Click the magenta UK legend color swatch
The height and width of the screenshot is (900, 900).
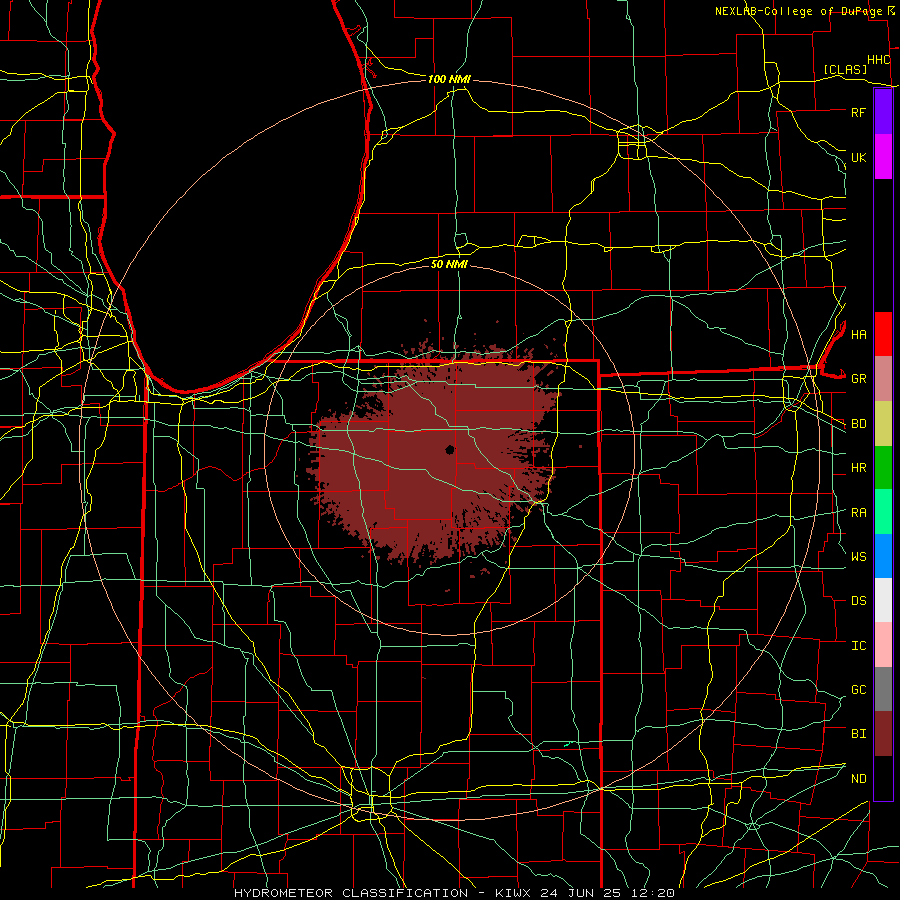pyautogui.click(x=883, y=157)
